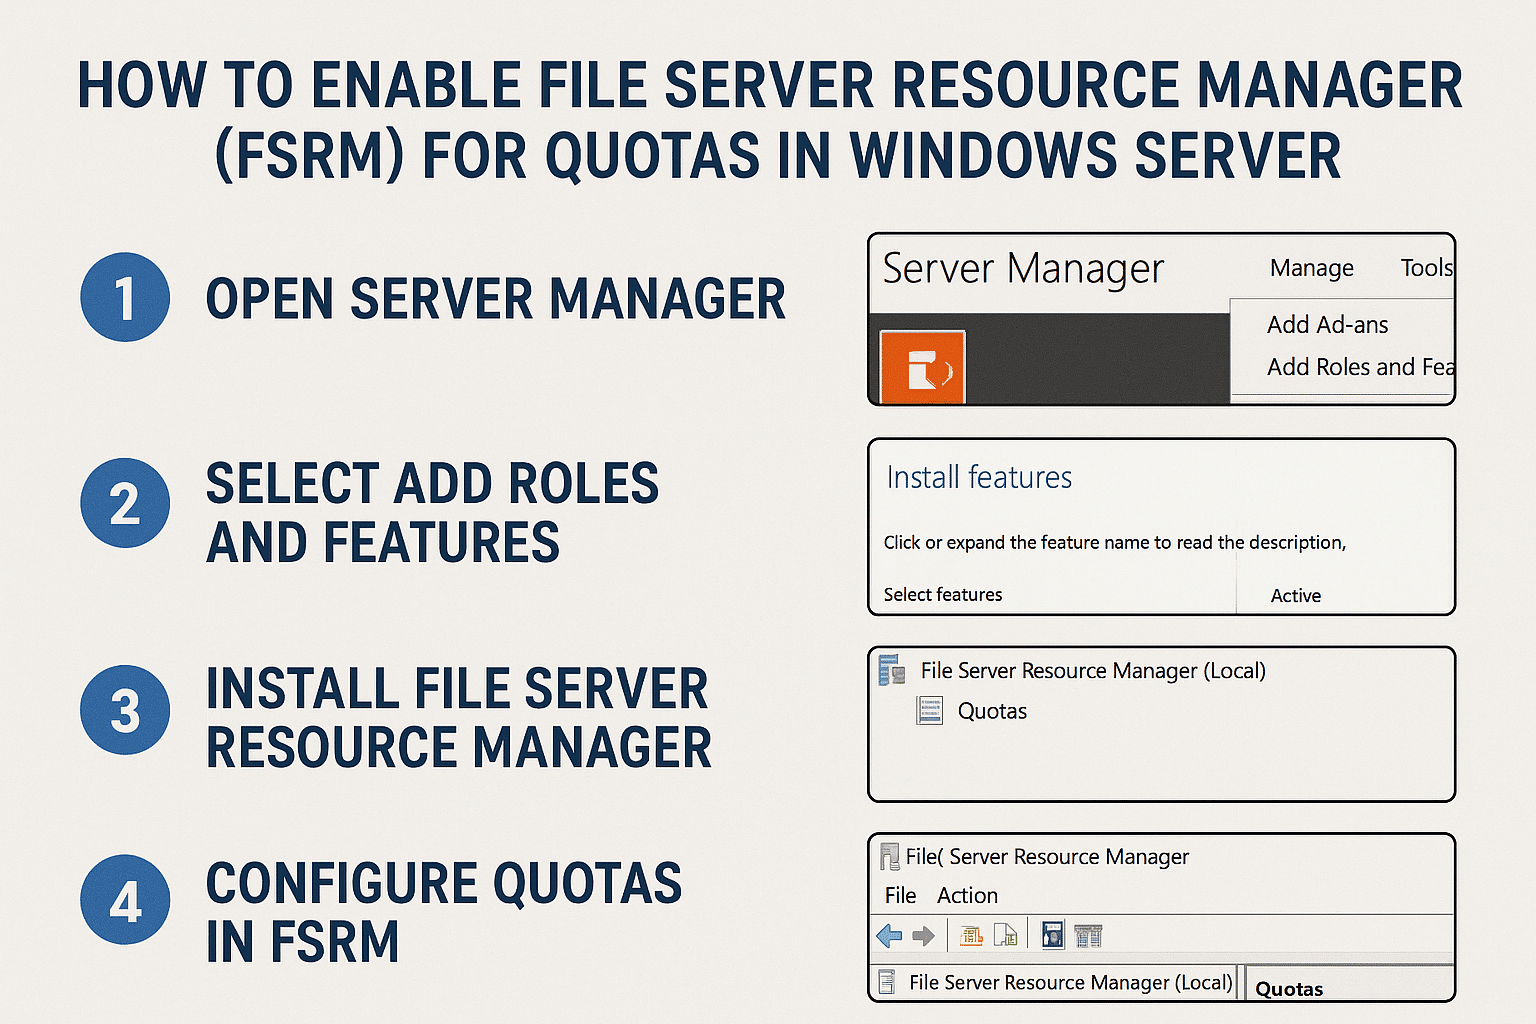Toggle the Show/Hide Console Tree toolbar button

[x=1088, y=935]
